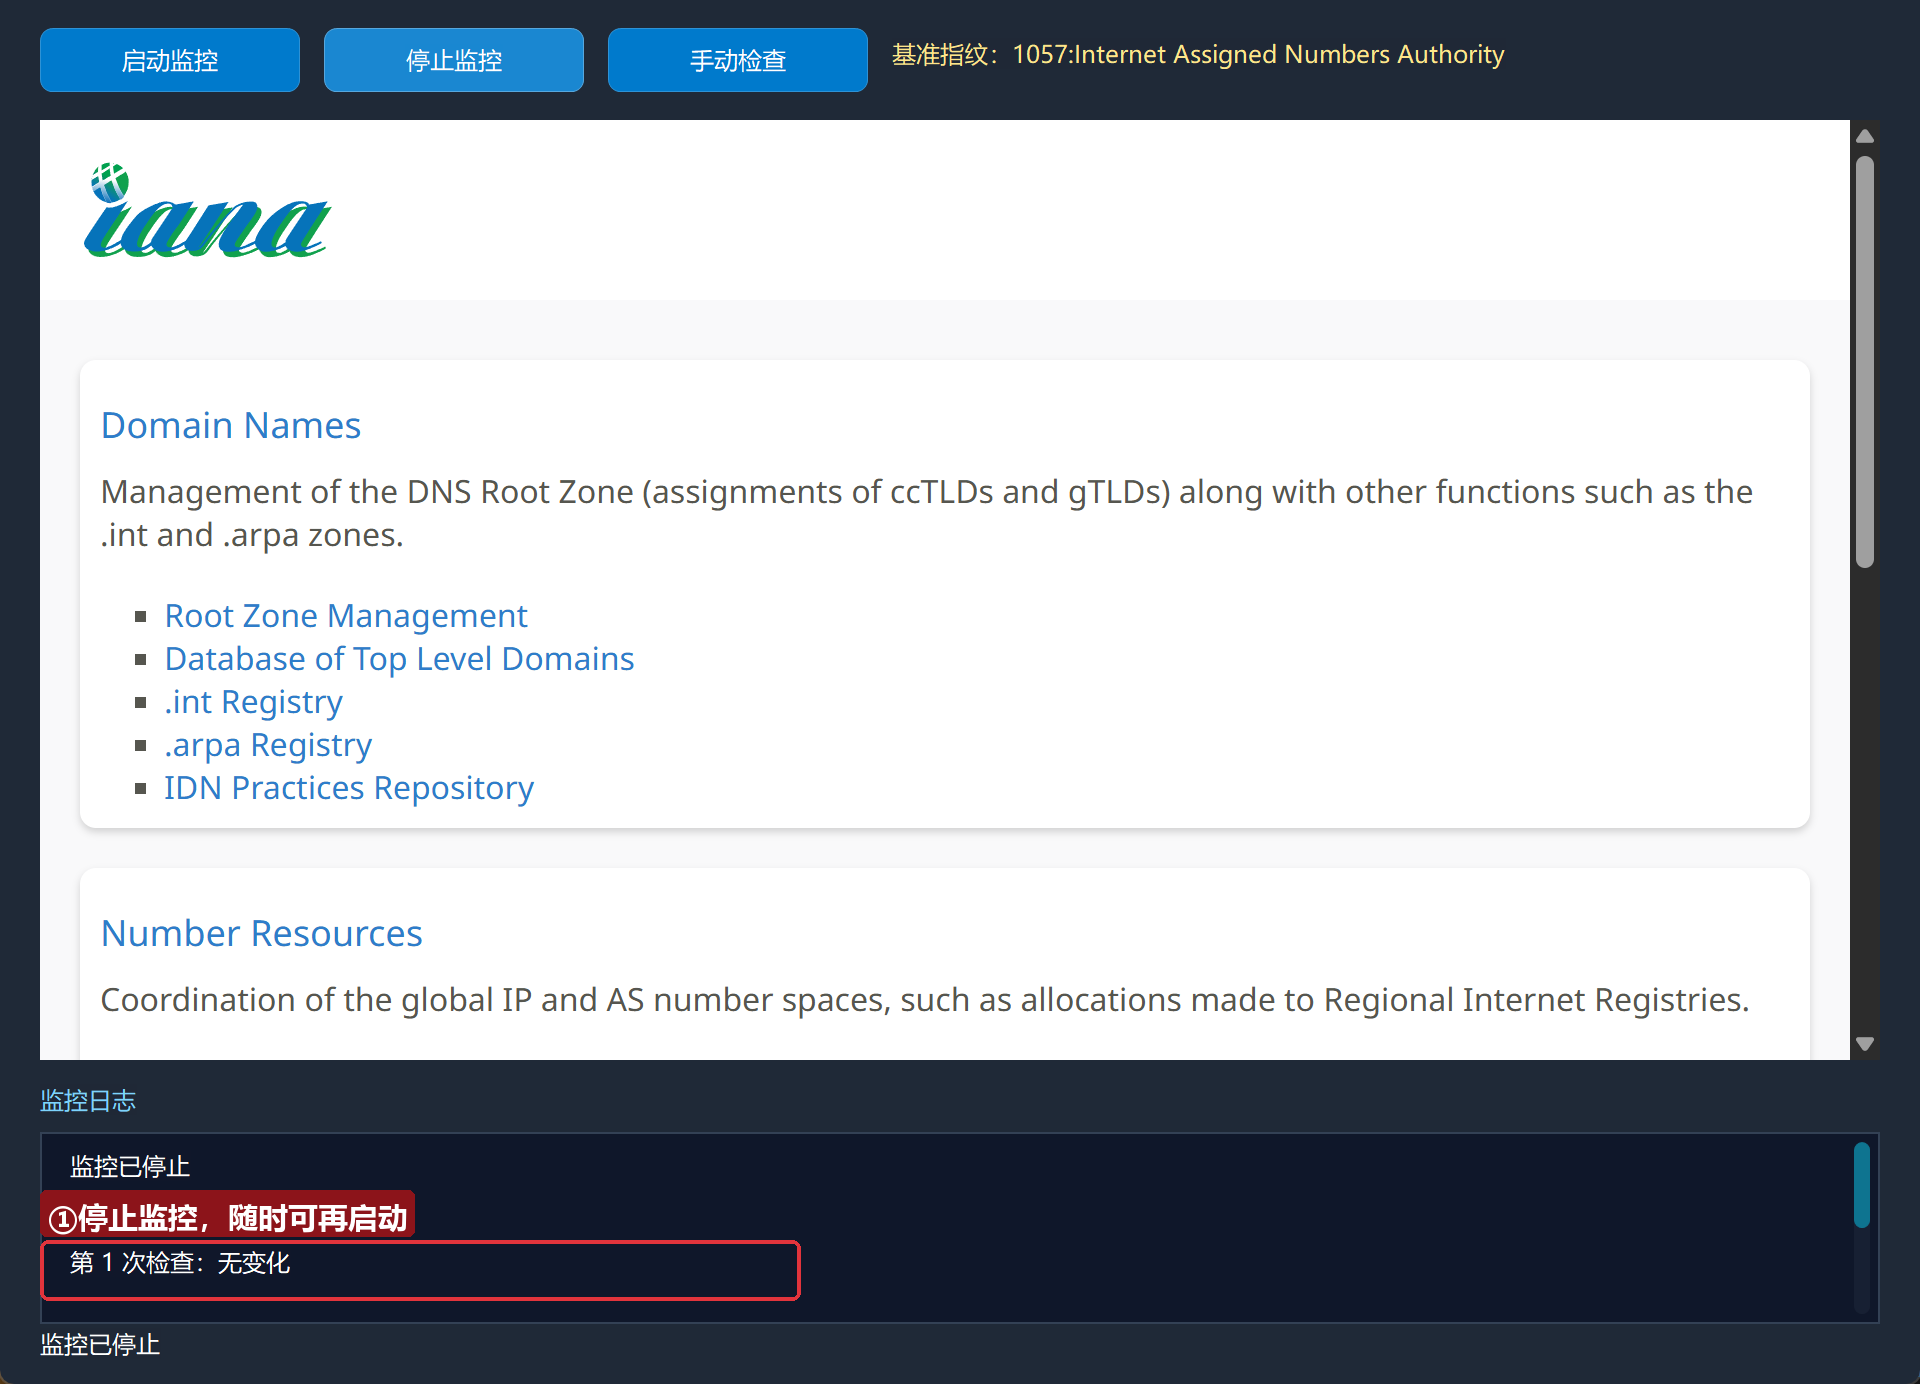This screenshot has height=1384, width=1920.
Task: Start monitoring with 启动监控 button
Action: tap(170, 60)
